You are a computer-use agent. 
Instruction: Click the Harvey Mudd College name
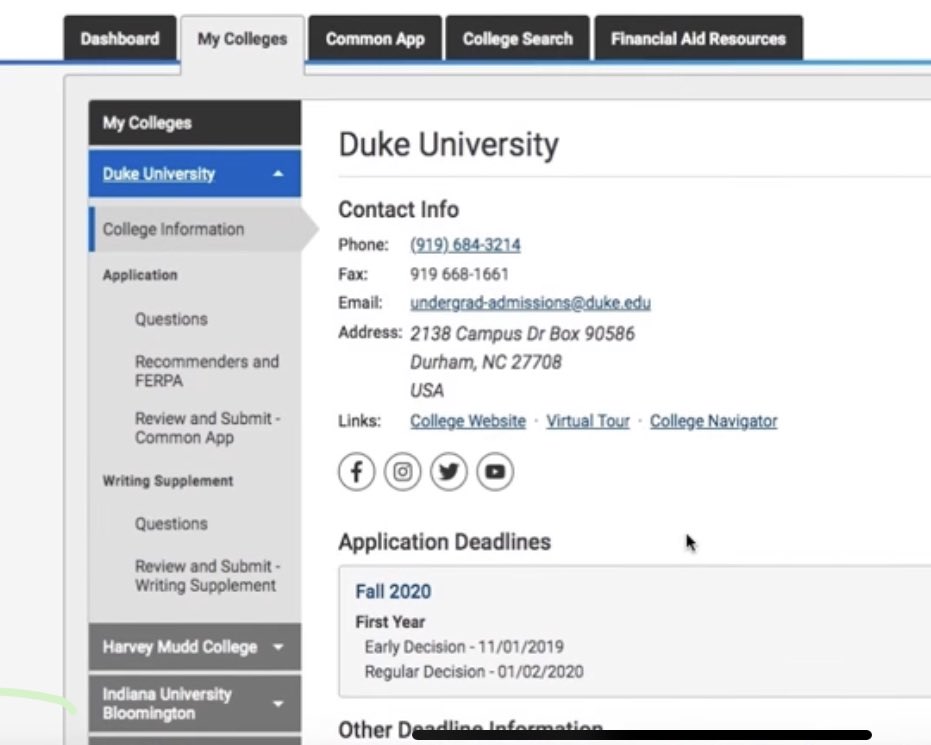click(x=180, y=647)
